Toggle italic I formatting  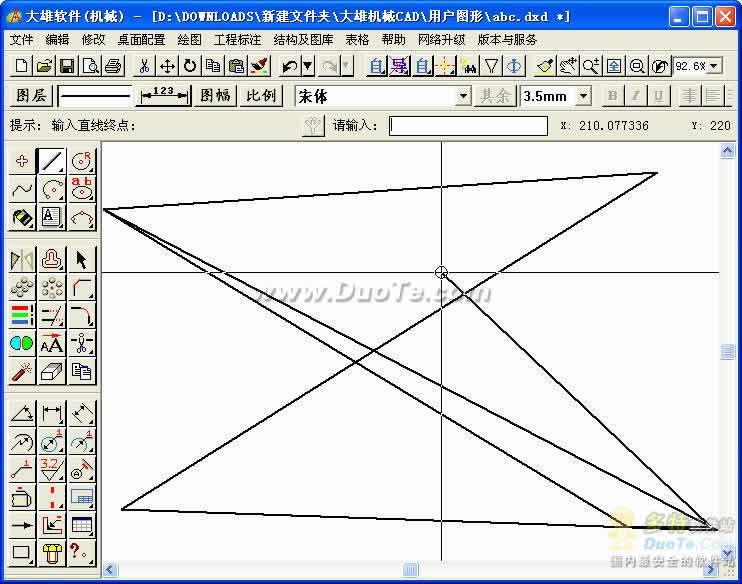[636, 96]
